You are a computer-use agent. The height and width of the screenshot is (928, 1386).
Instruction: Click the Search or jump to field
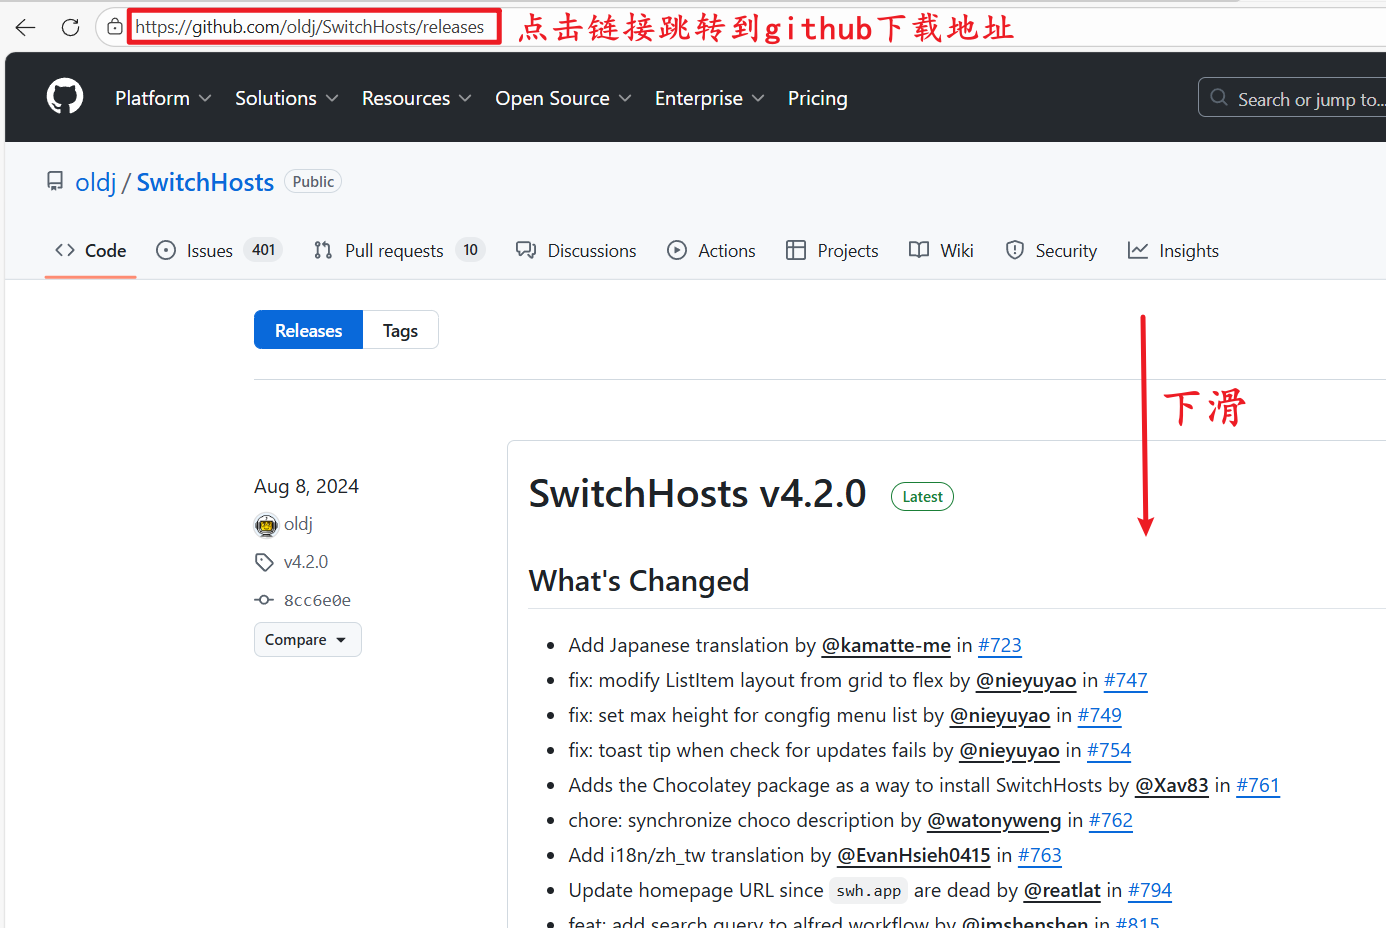click(x=1292, y=98)
